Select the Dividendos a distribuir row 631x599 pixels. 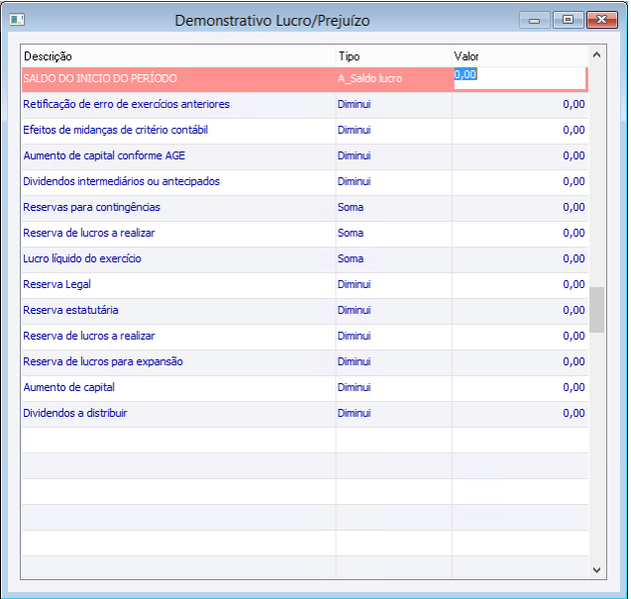click(x=305, y=414)
